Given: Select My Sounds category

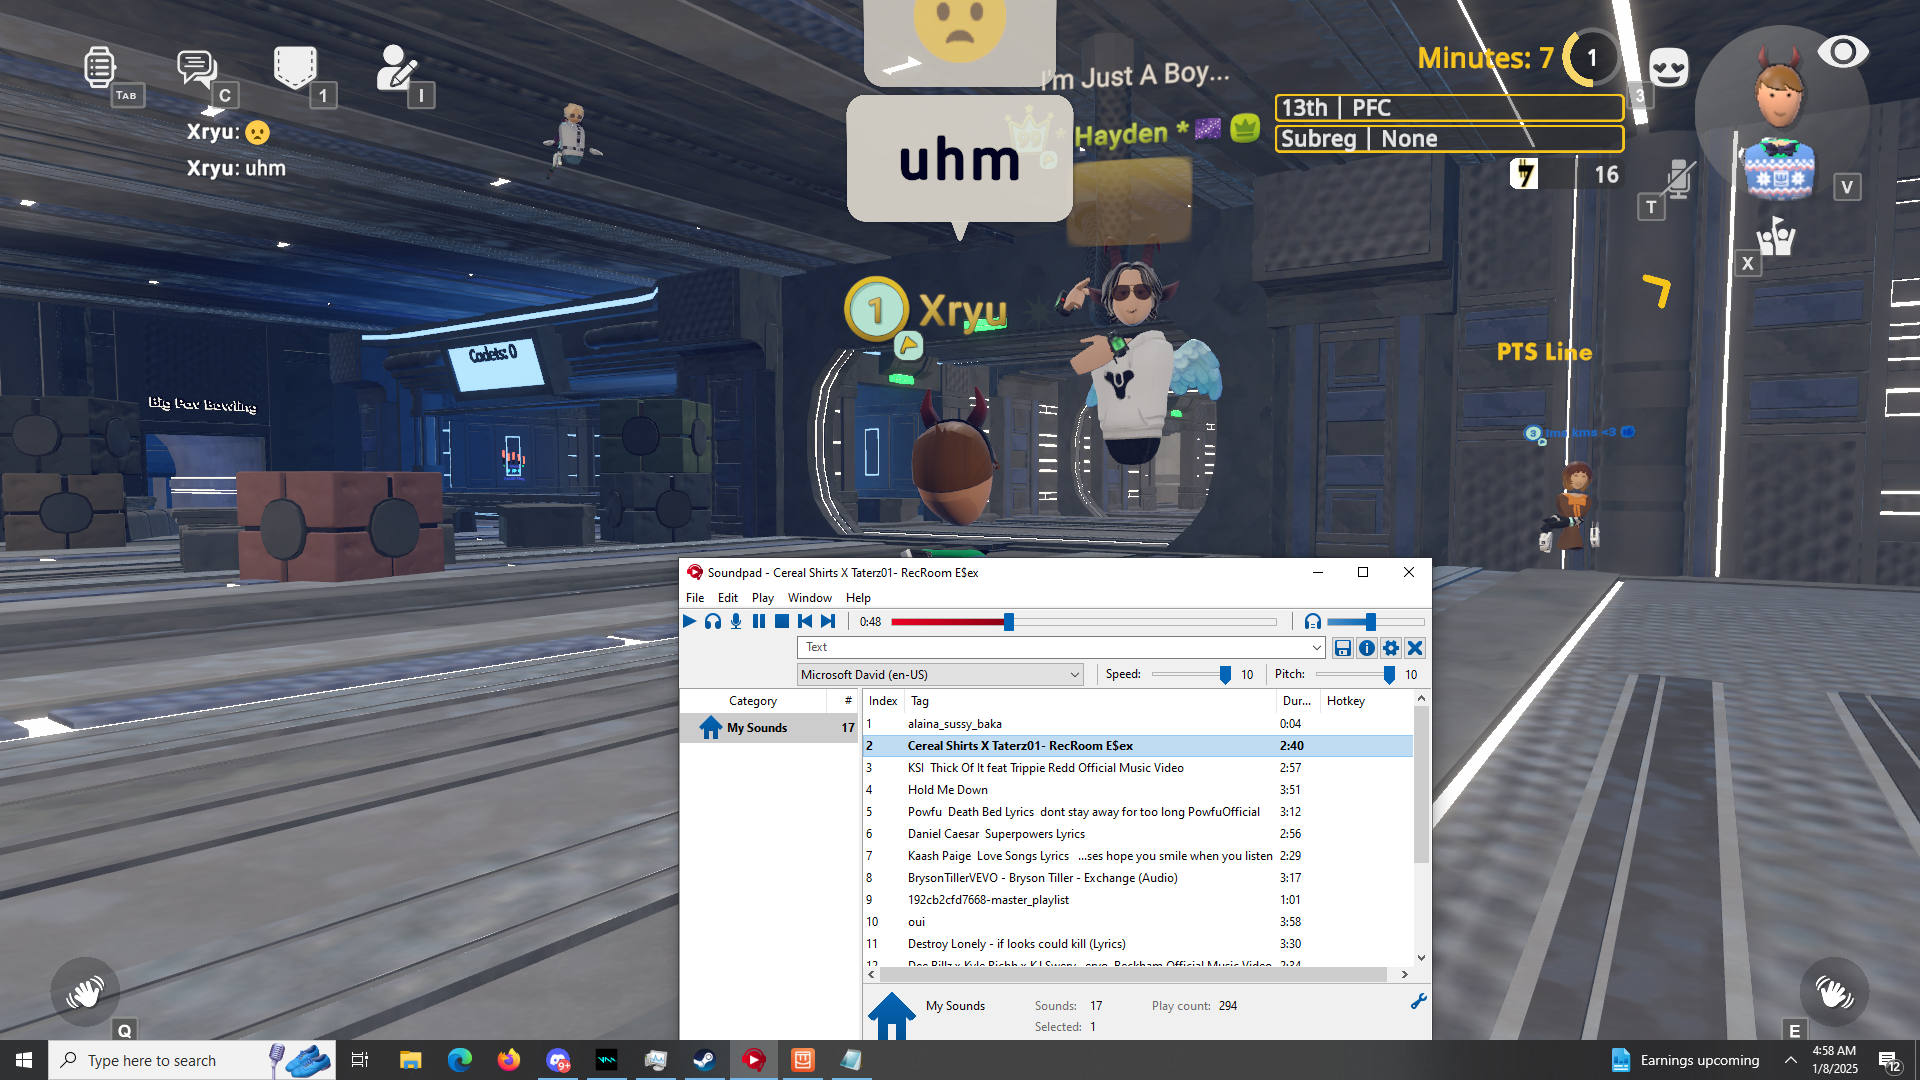Looking at the screenshot, I should [756, 728].
